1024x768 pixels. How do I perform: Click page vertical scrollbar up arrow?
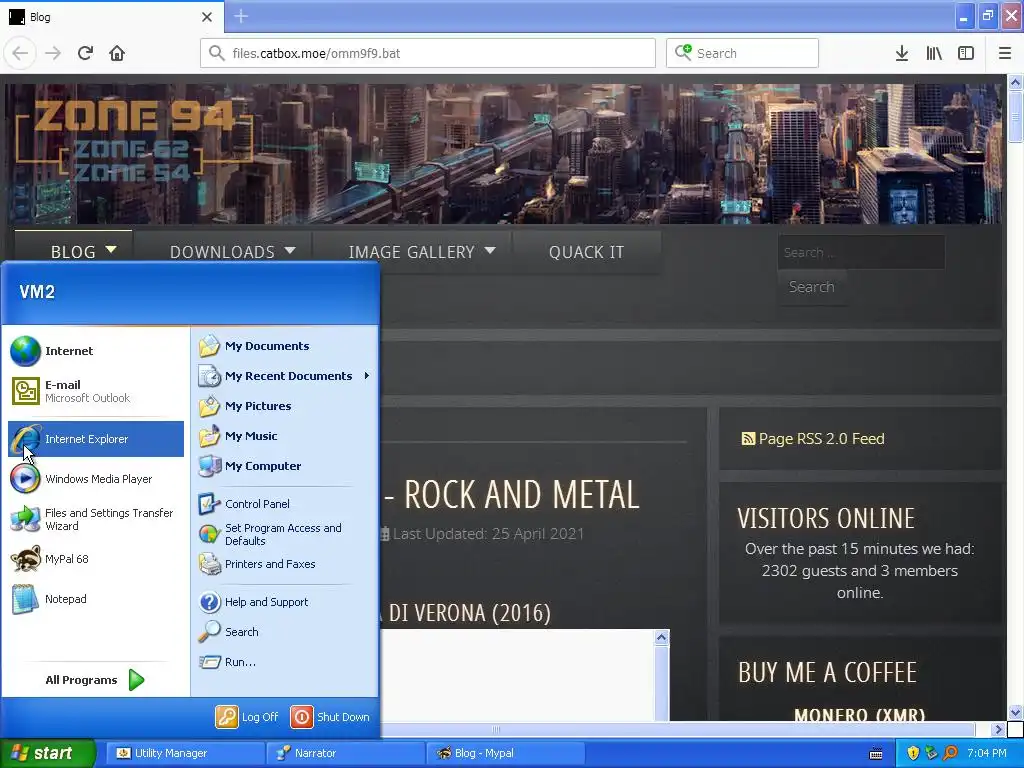[1016, 83]
